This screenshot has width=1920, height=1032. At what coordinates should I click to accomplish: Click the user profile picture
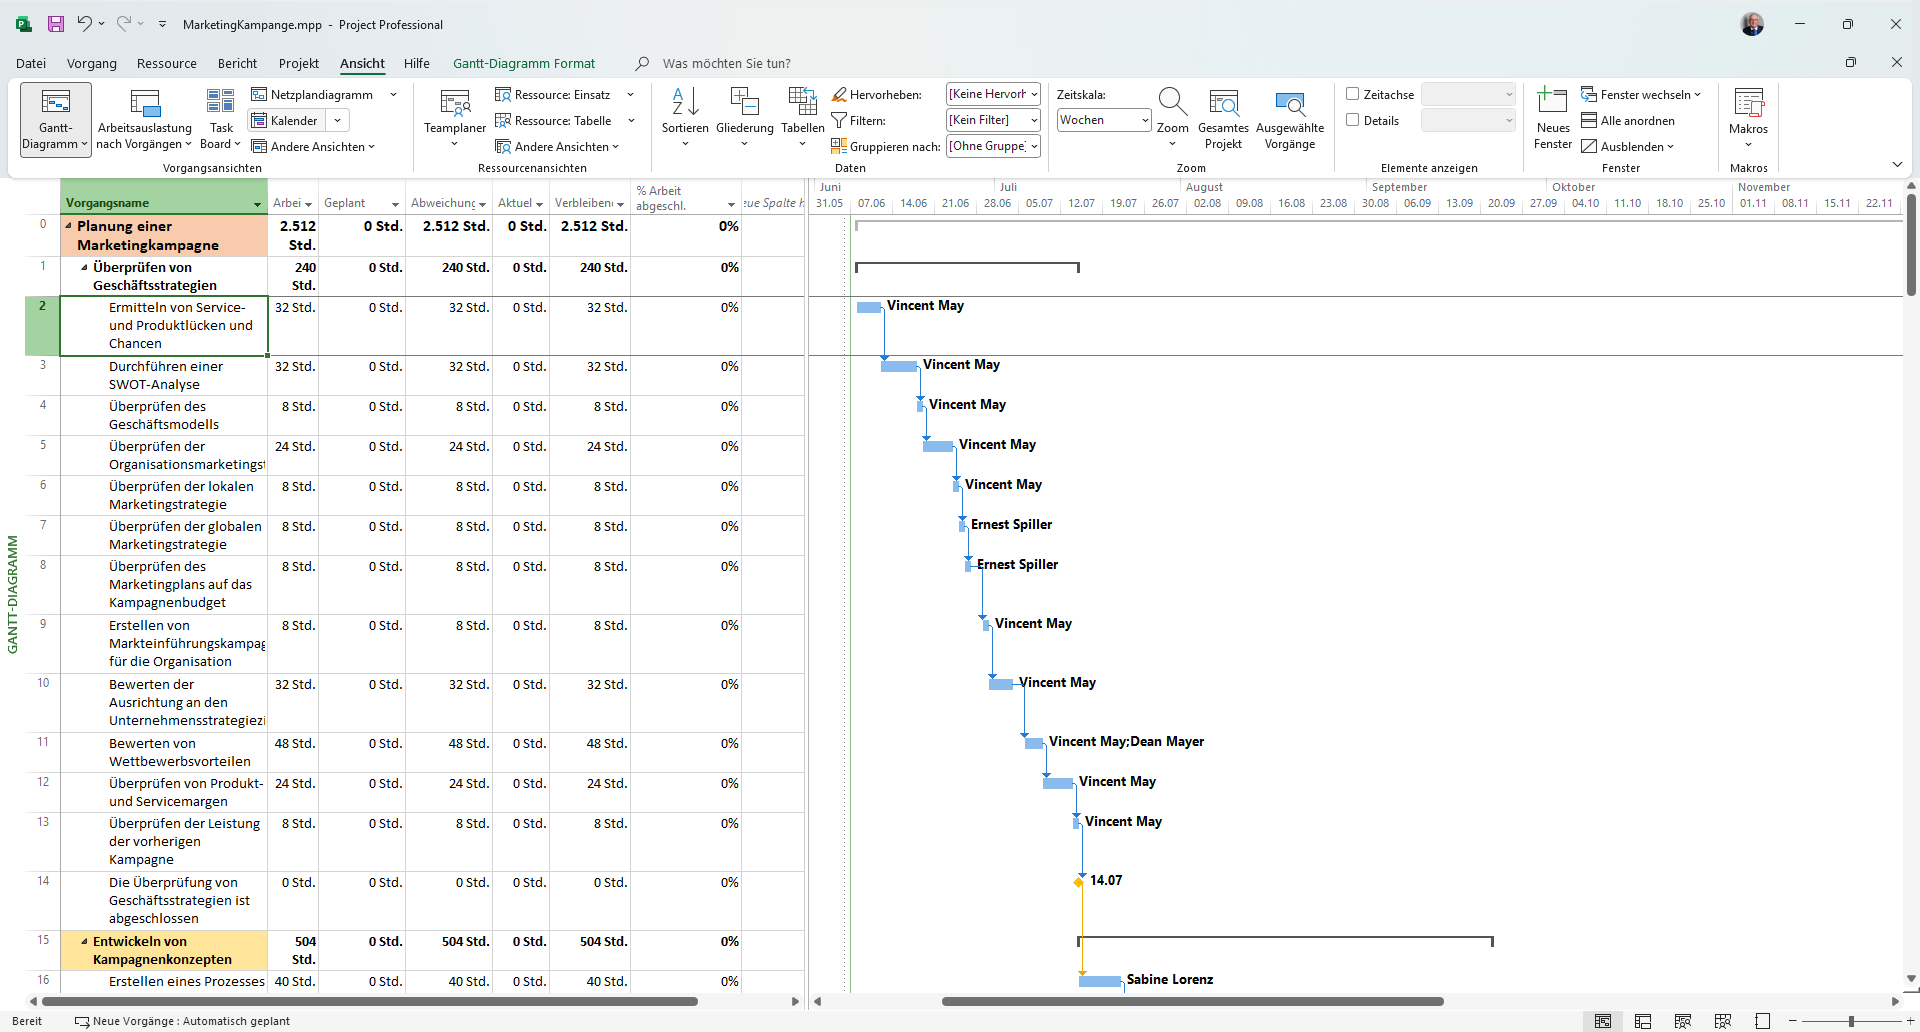(x=1752, y=24)
